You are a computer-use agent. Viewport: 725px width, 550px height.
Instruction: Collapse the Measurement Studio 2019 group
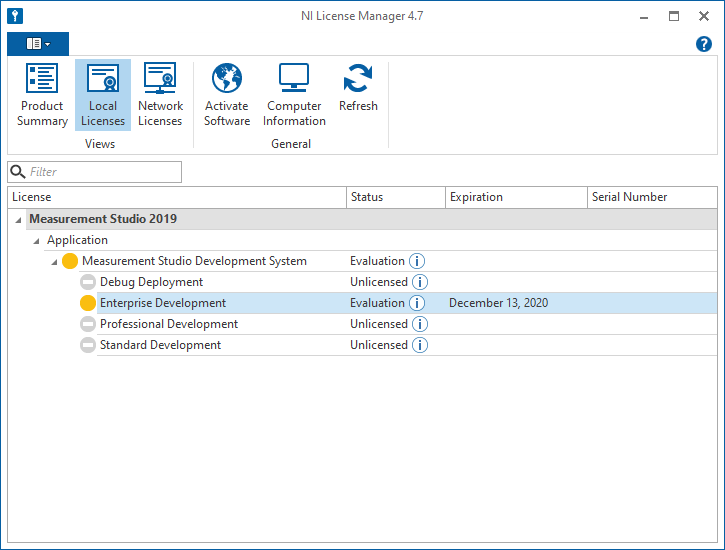click(x=18, y=220)
